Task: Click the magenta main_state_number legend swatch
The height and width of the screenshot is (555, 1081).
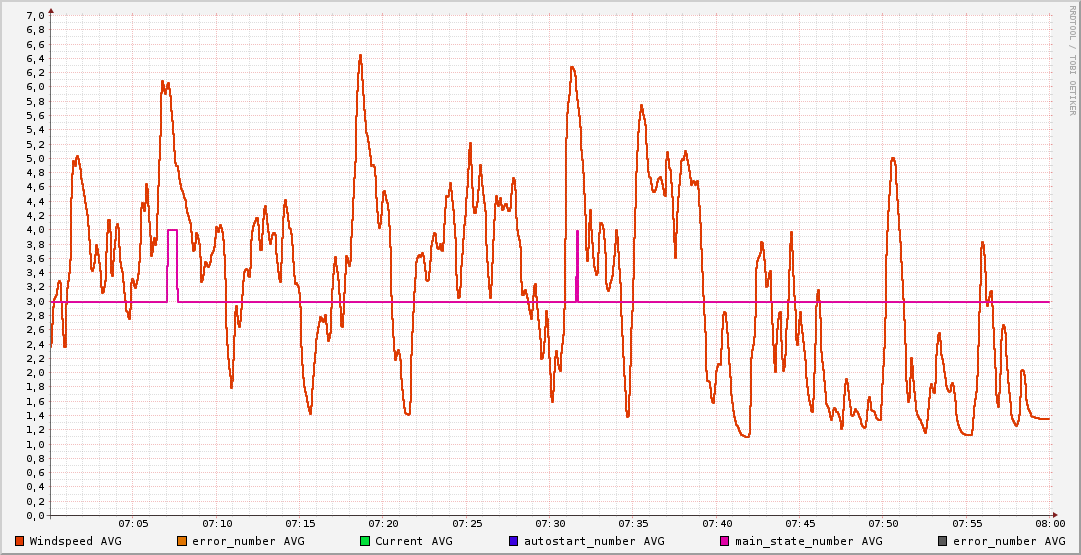Action: pos(725,541)
